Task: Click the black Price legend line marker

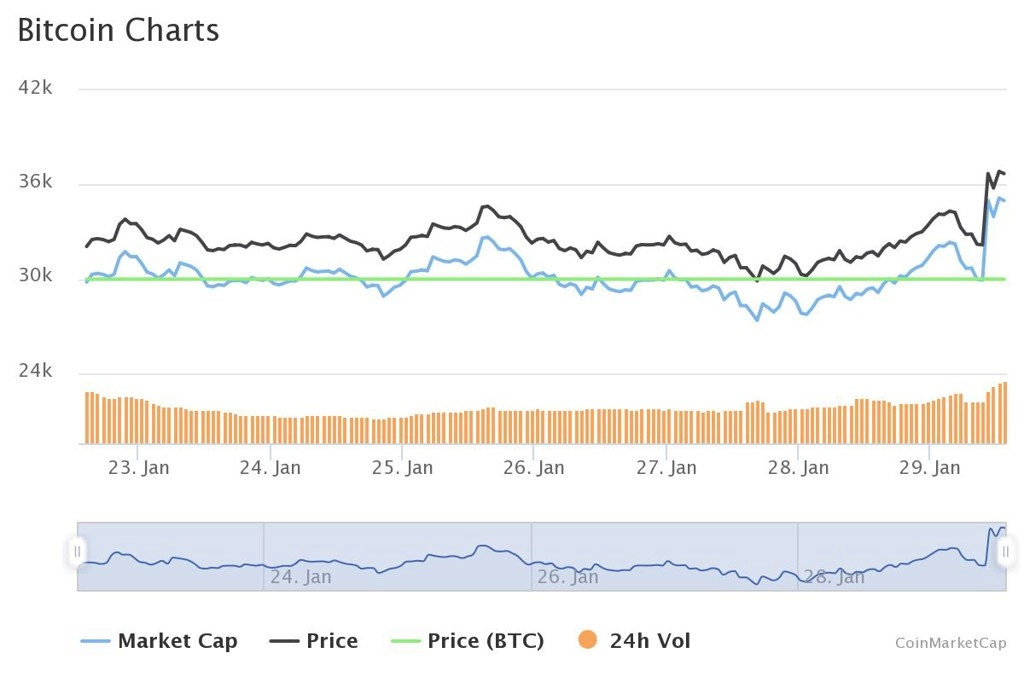Action: point(284,641)
